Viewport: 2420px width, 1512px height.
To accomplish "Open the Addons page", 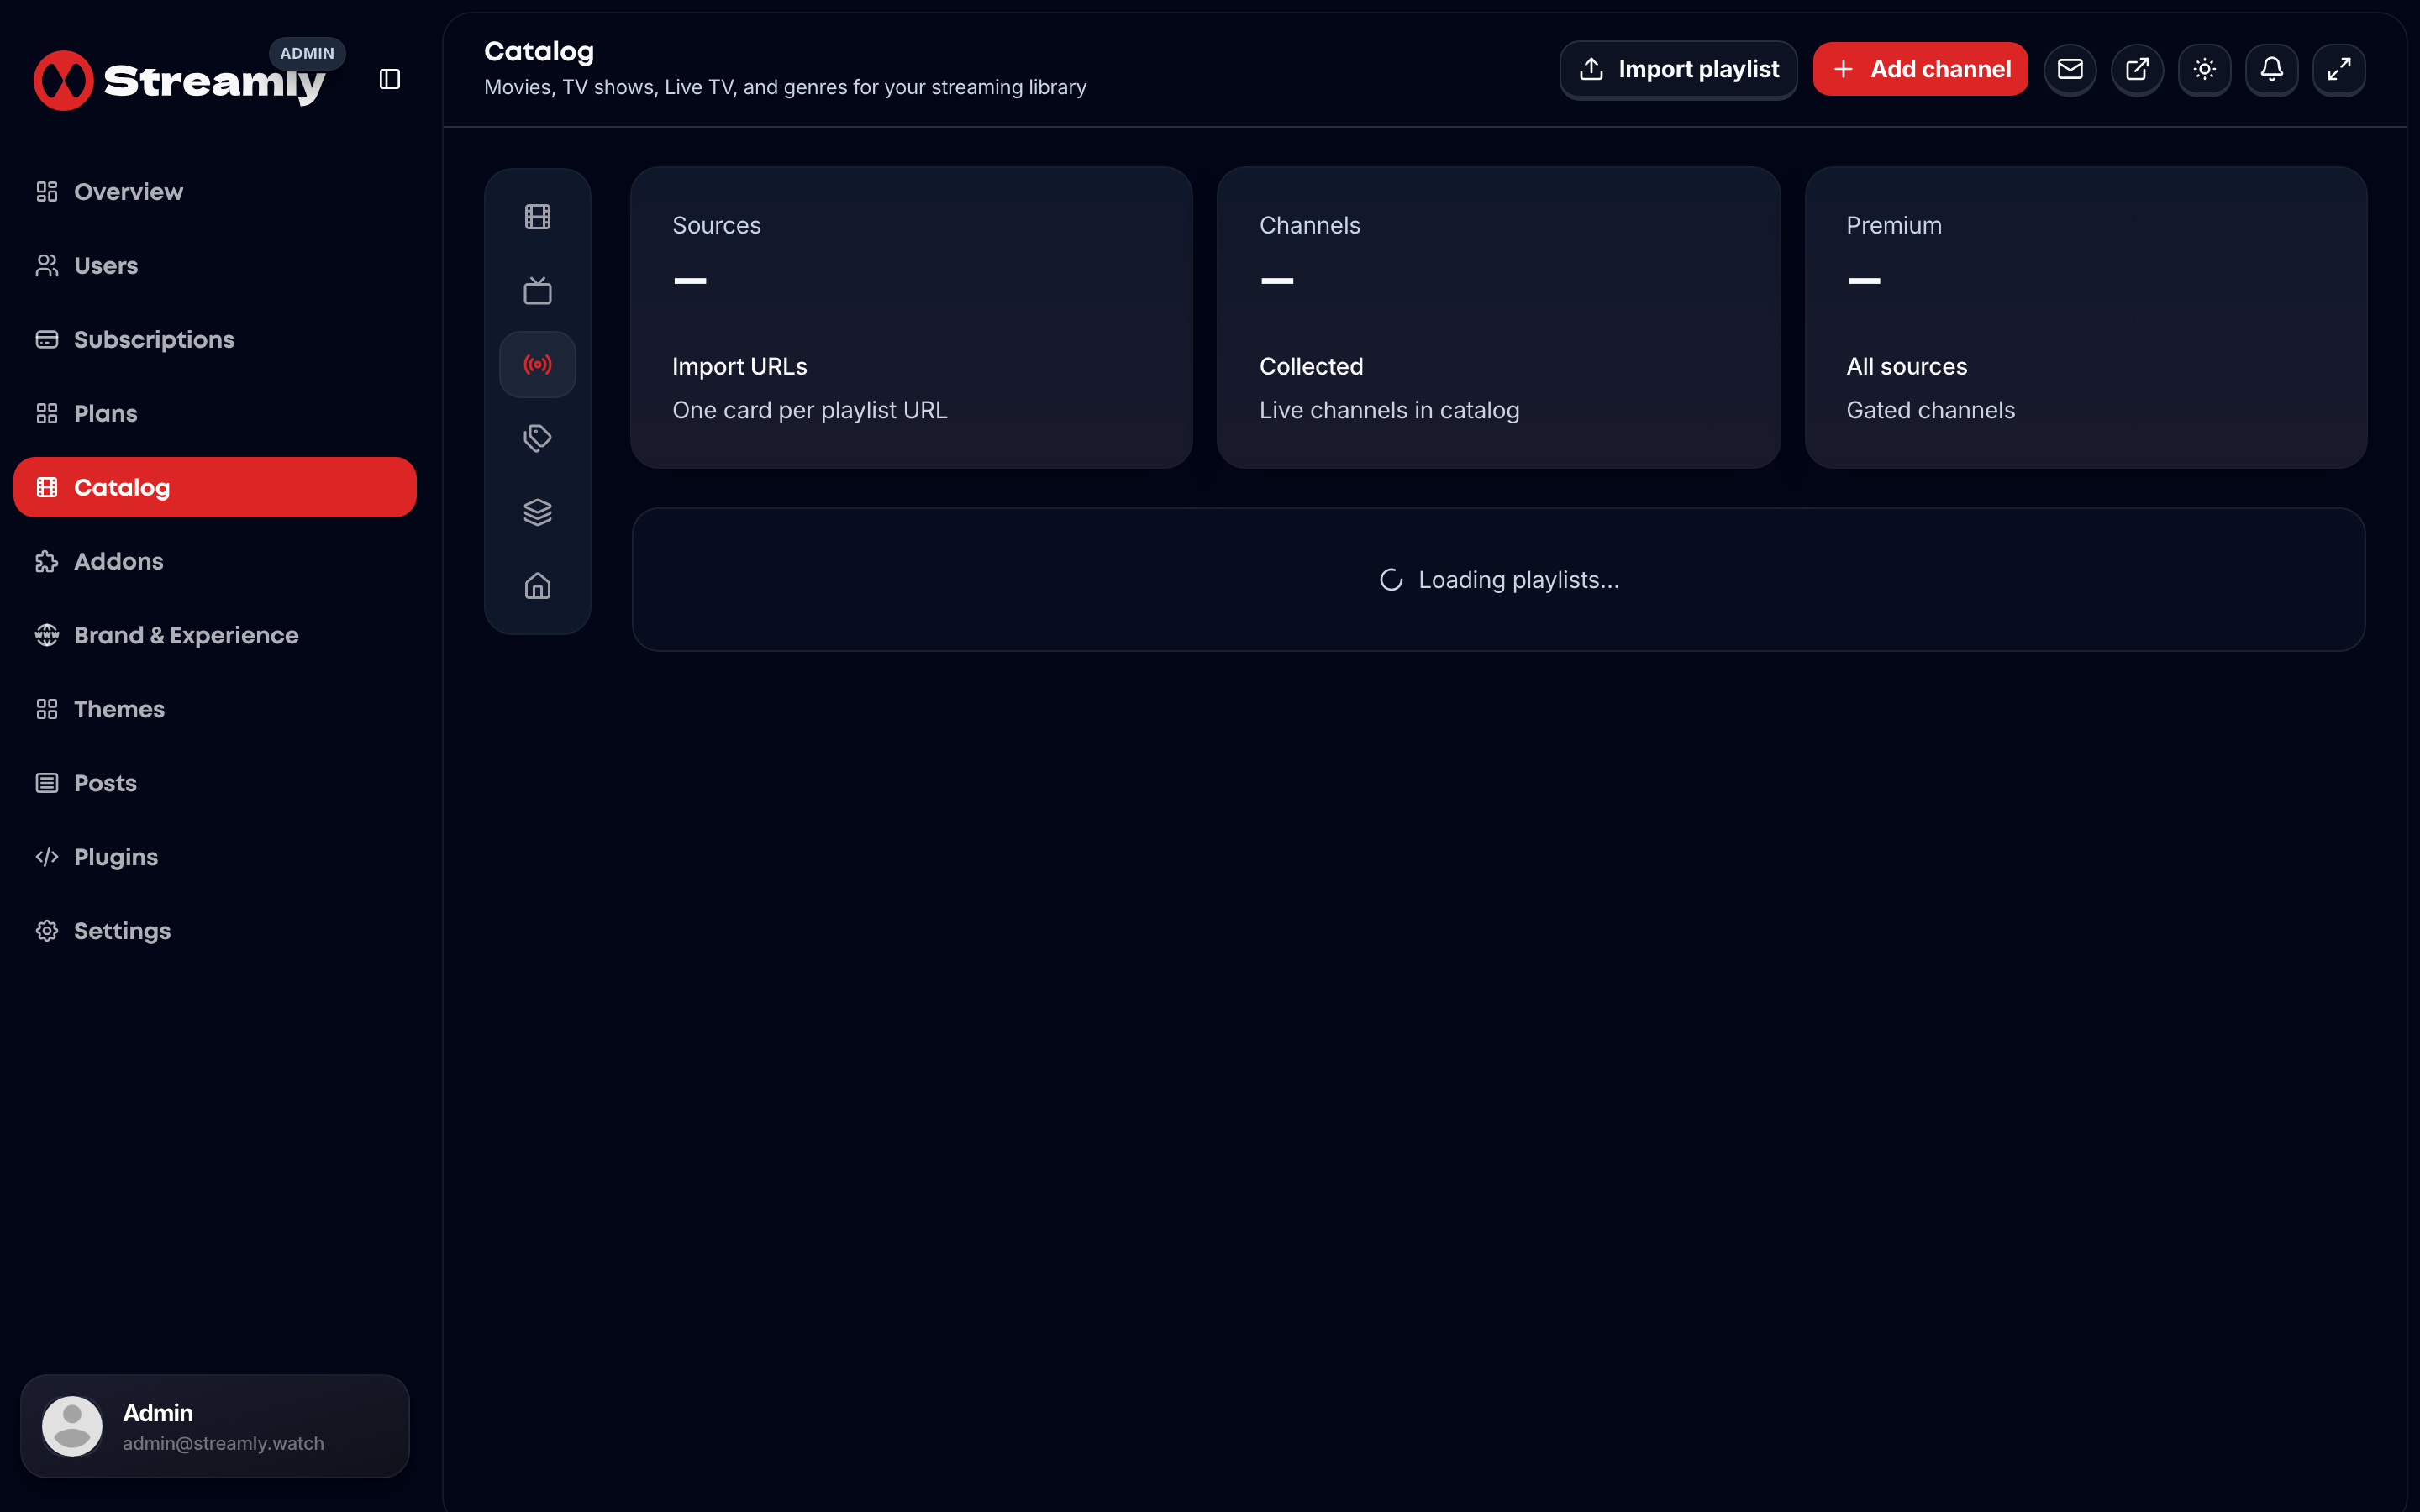I will tap(215, 561).
